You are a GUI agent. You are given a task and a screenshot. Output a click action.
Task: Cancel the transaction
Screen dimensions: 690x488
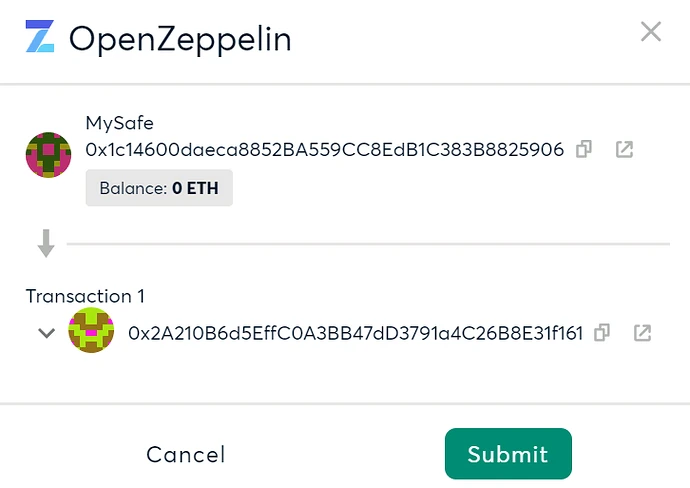click(x=186, y=454)
